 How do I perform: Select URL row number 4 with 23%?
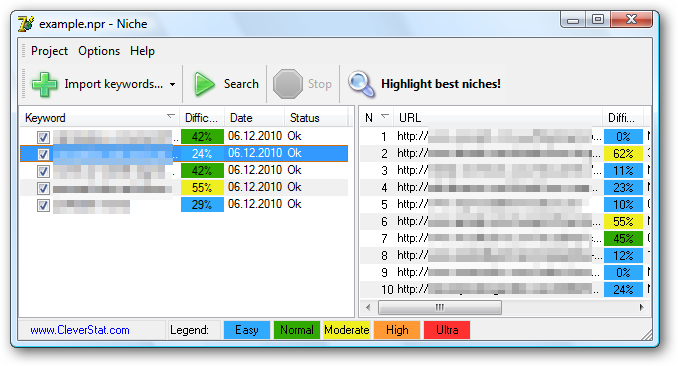coord(505,187)
